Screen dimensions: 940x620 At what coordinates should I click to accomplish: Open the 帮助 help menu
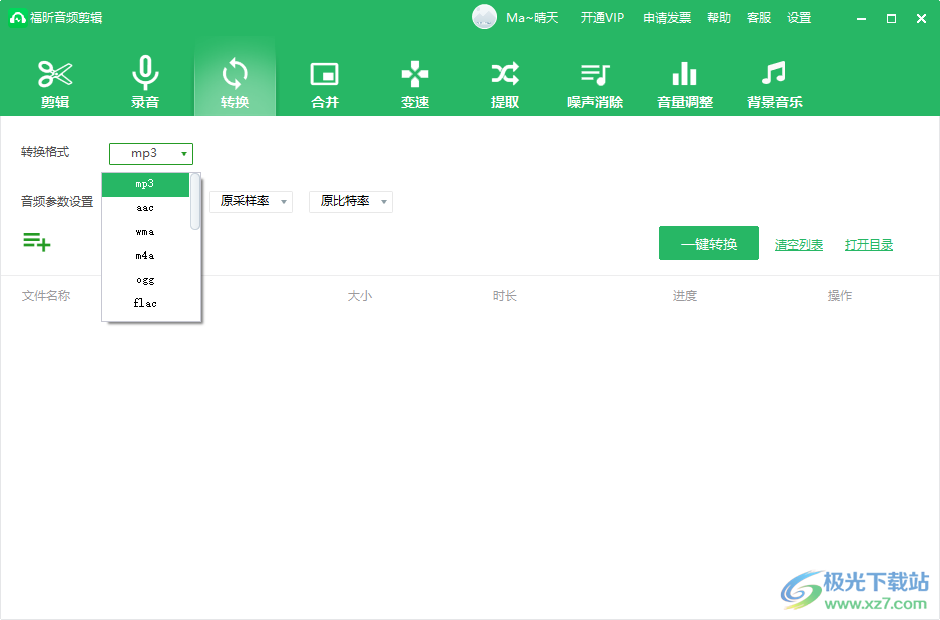[x=719, y=18]
